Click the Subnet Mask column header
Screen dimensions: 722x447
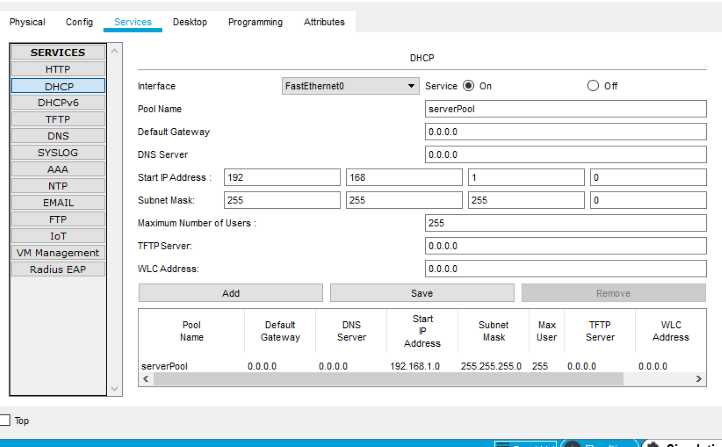tap(494, 331)
